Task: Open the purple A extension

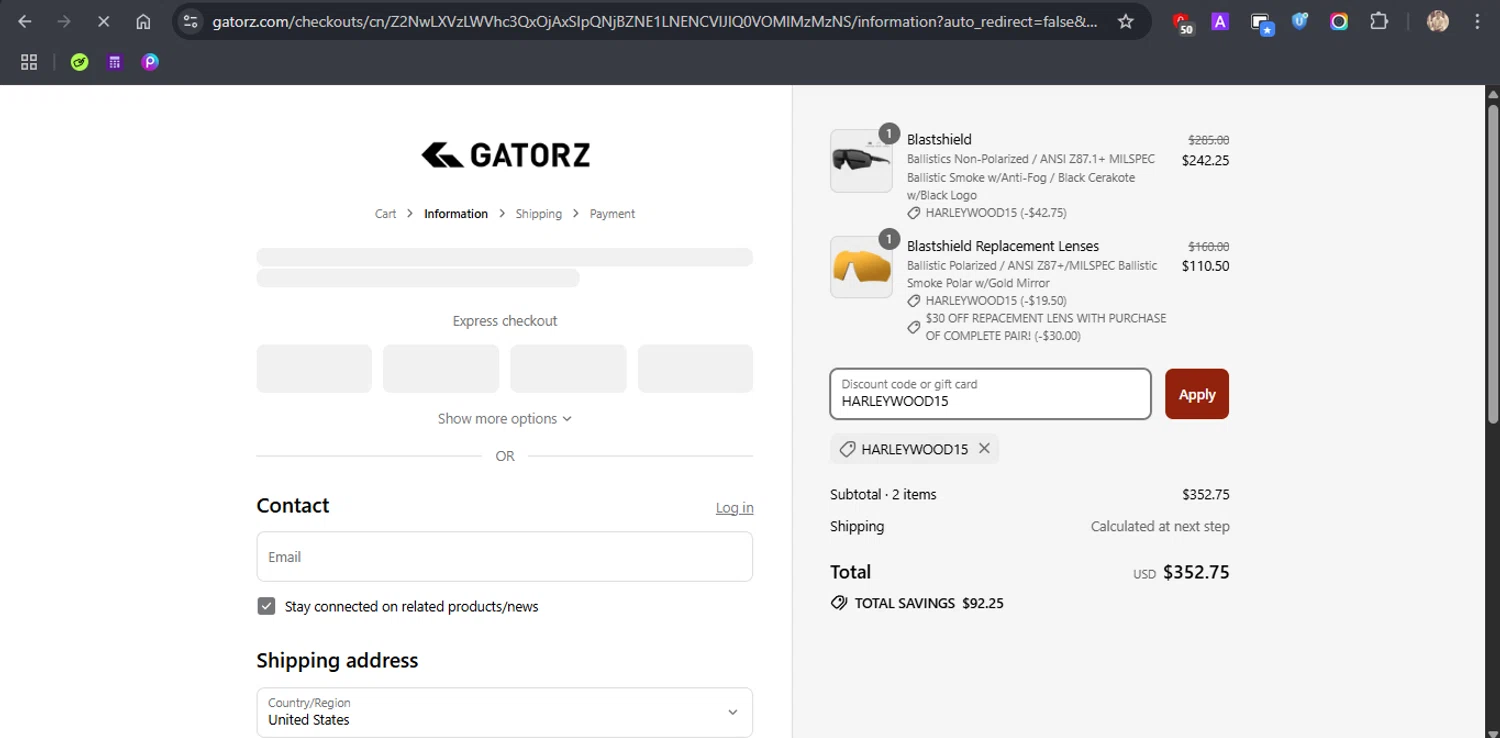Action: (x=1220, y=21)
